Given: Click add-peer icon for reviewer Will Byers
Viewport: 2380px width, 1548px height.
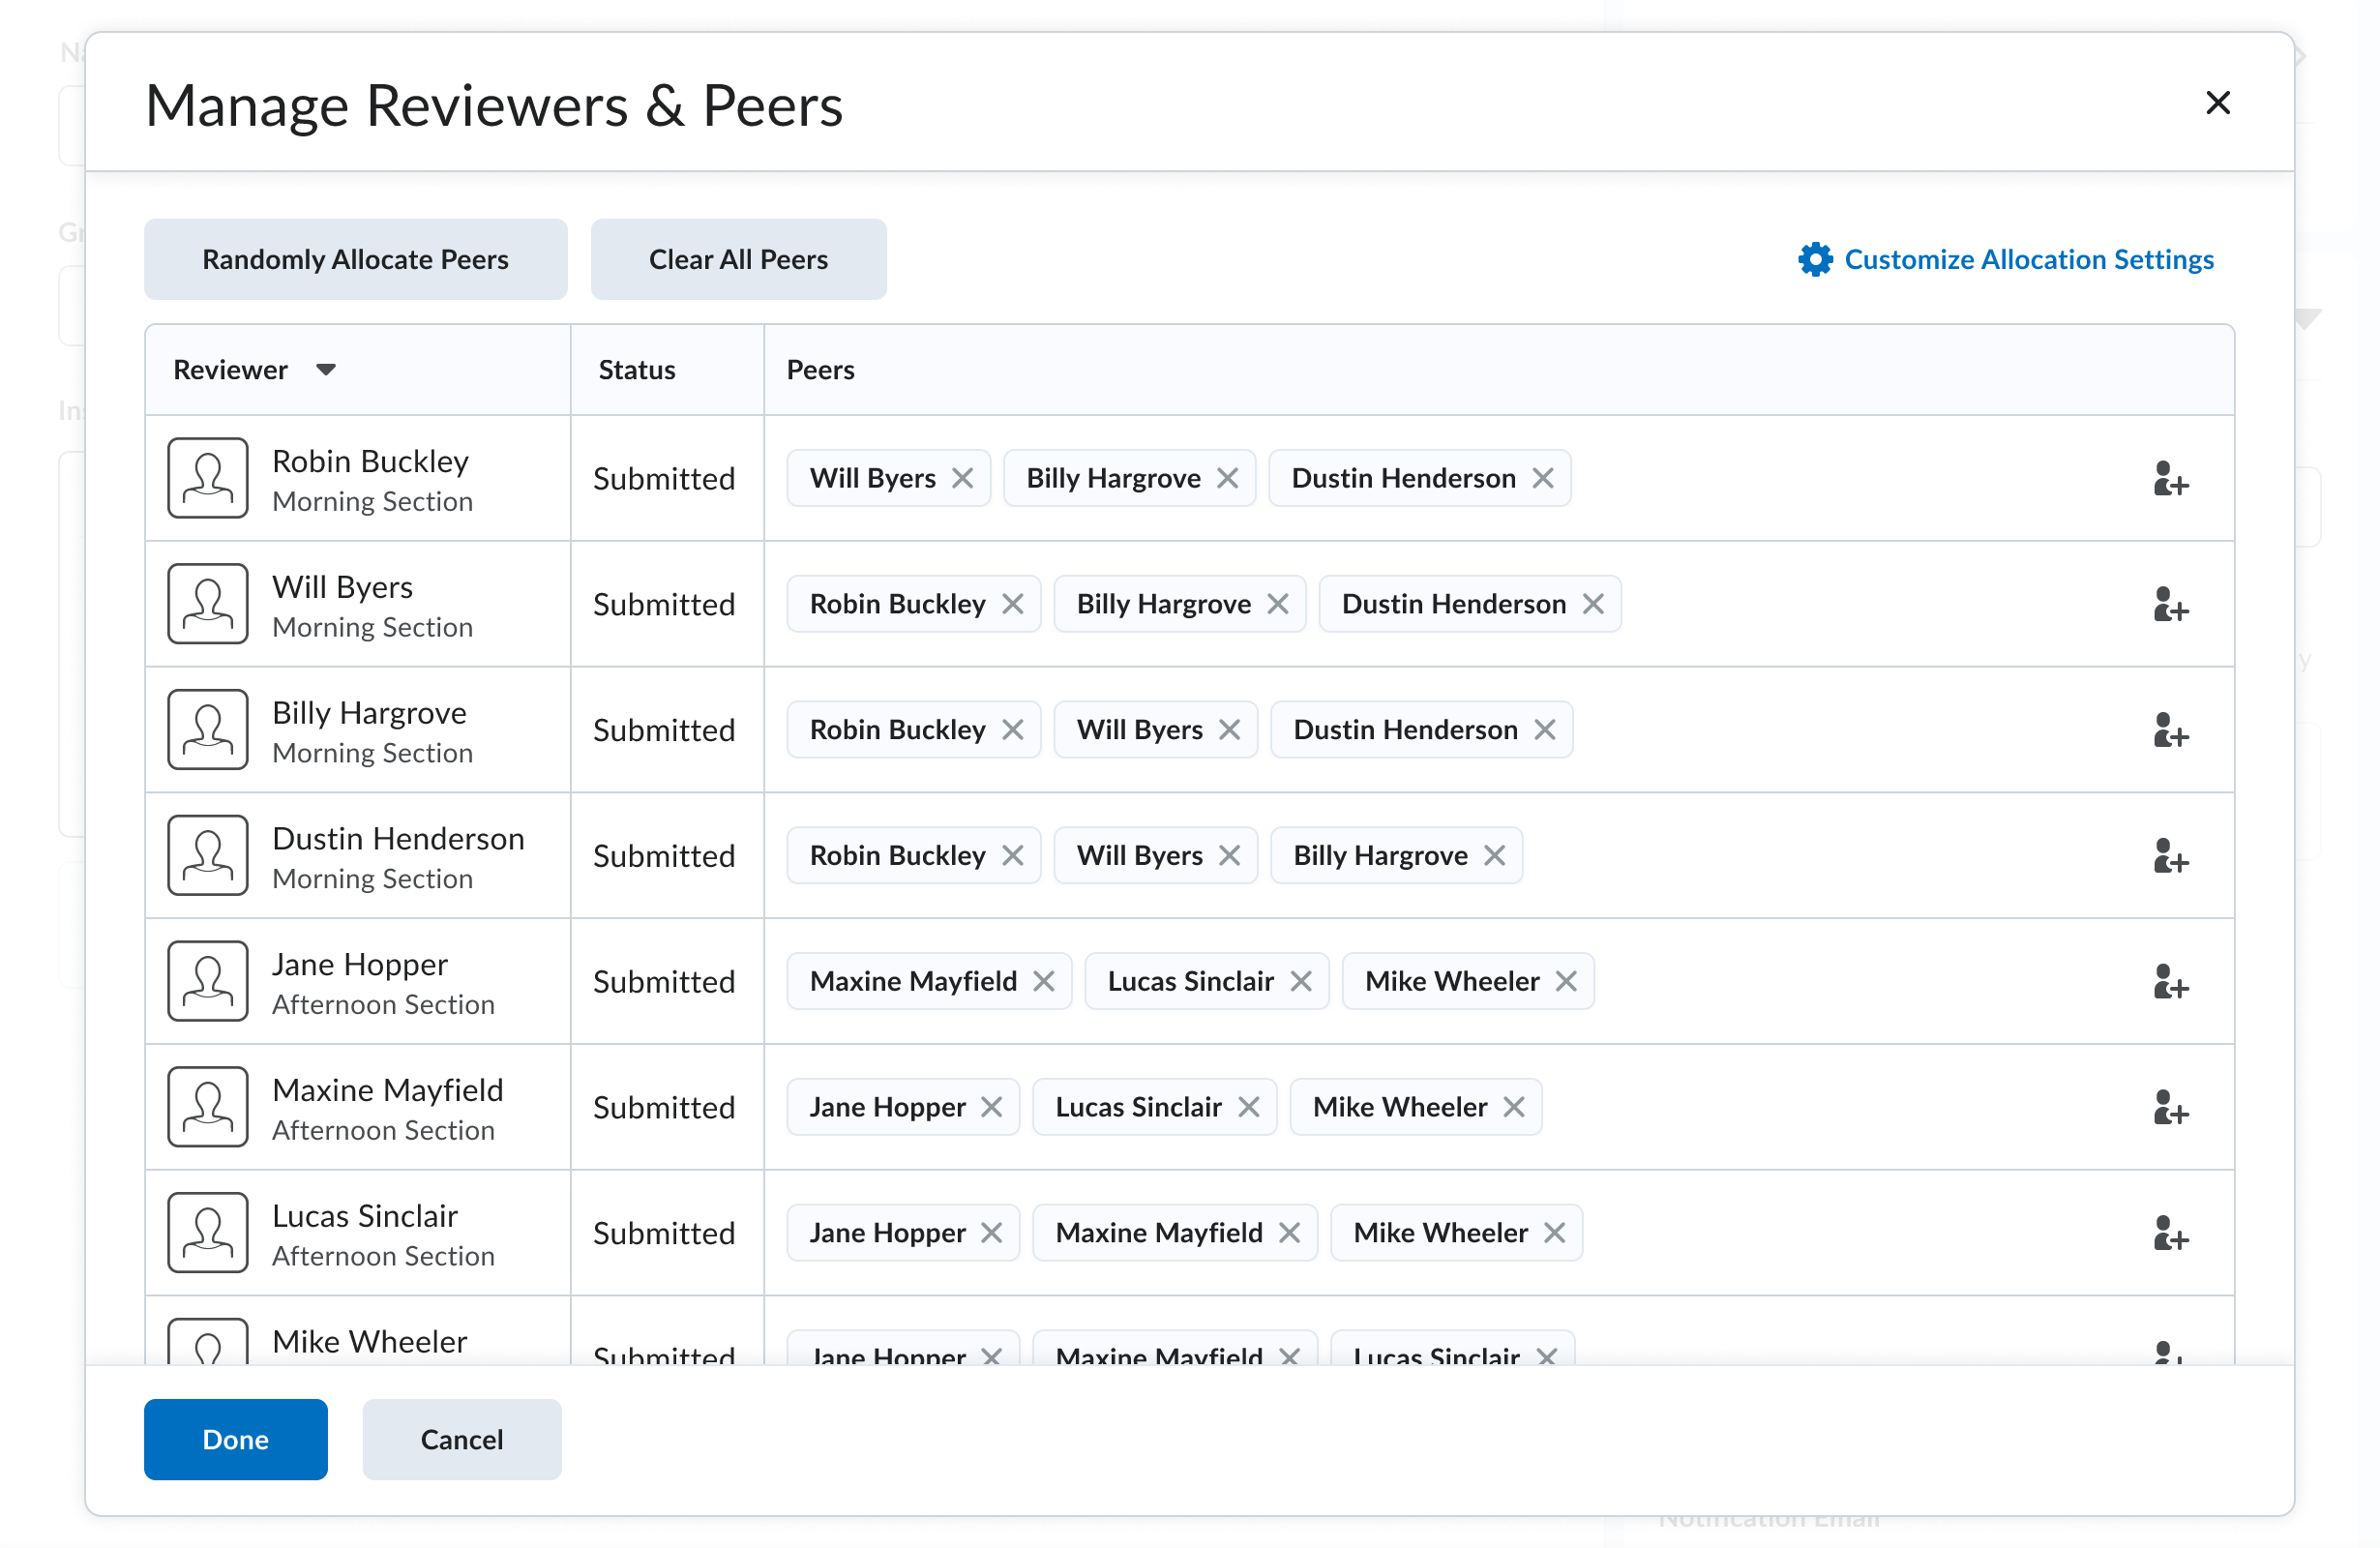Looking at the screenshot, I should click(2169, 605).
